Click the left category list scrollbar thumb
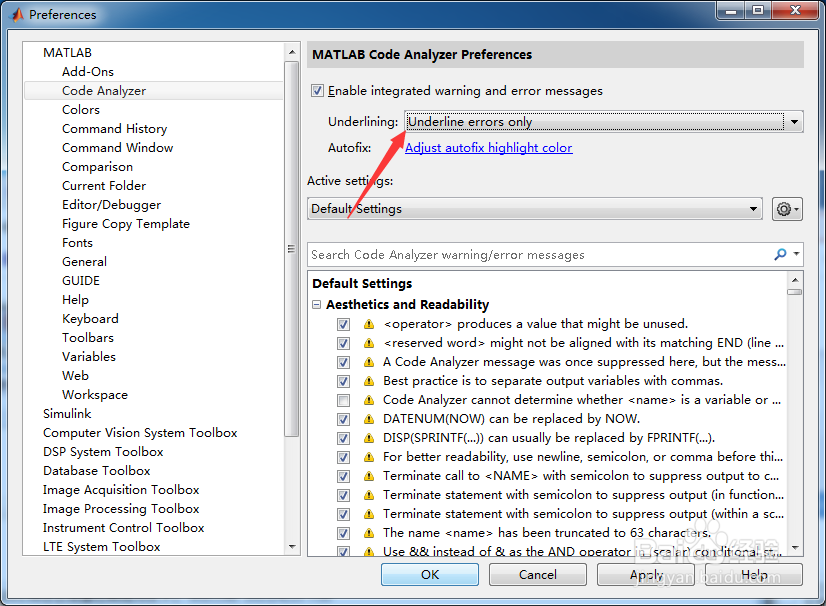Screen dimensions: 826x606 point(291,249)
